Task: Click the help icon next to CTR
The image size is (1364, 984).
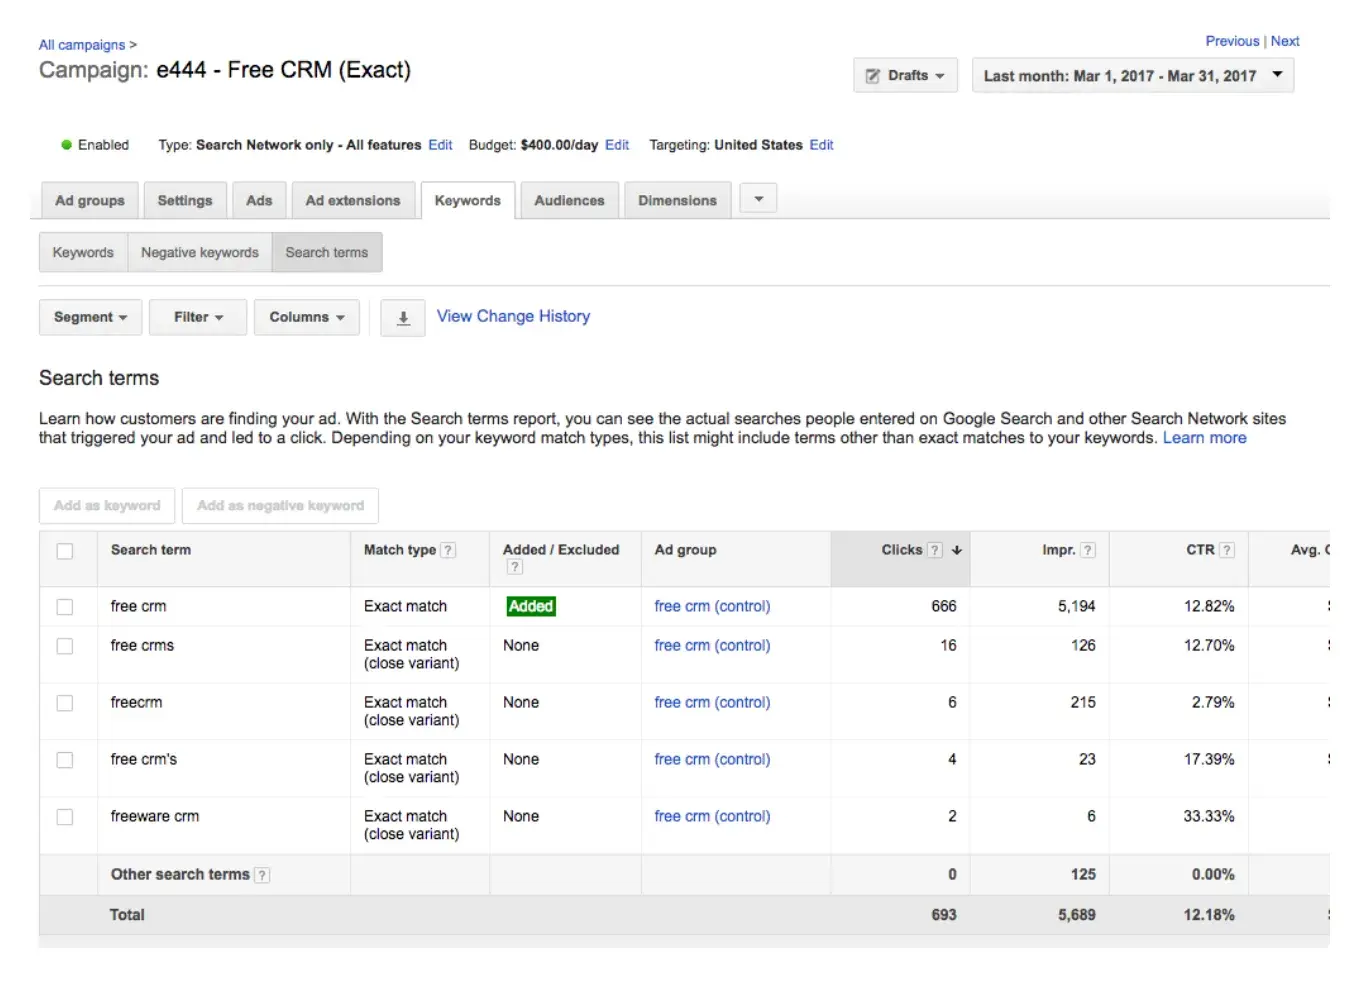Action: [1226, 550]
